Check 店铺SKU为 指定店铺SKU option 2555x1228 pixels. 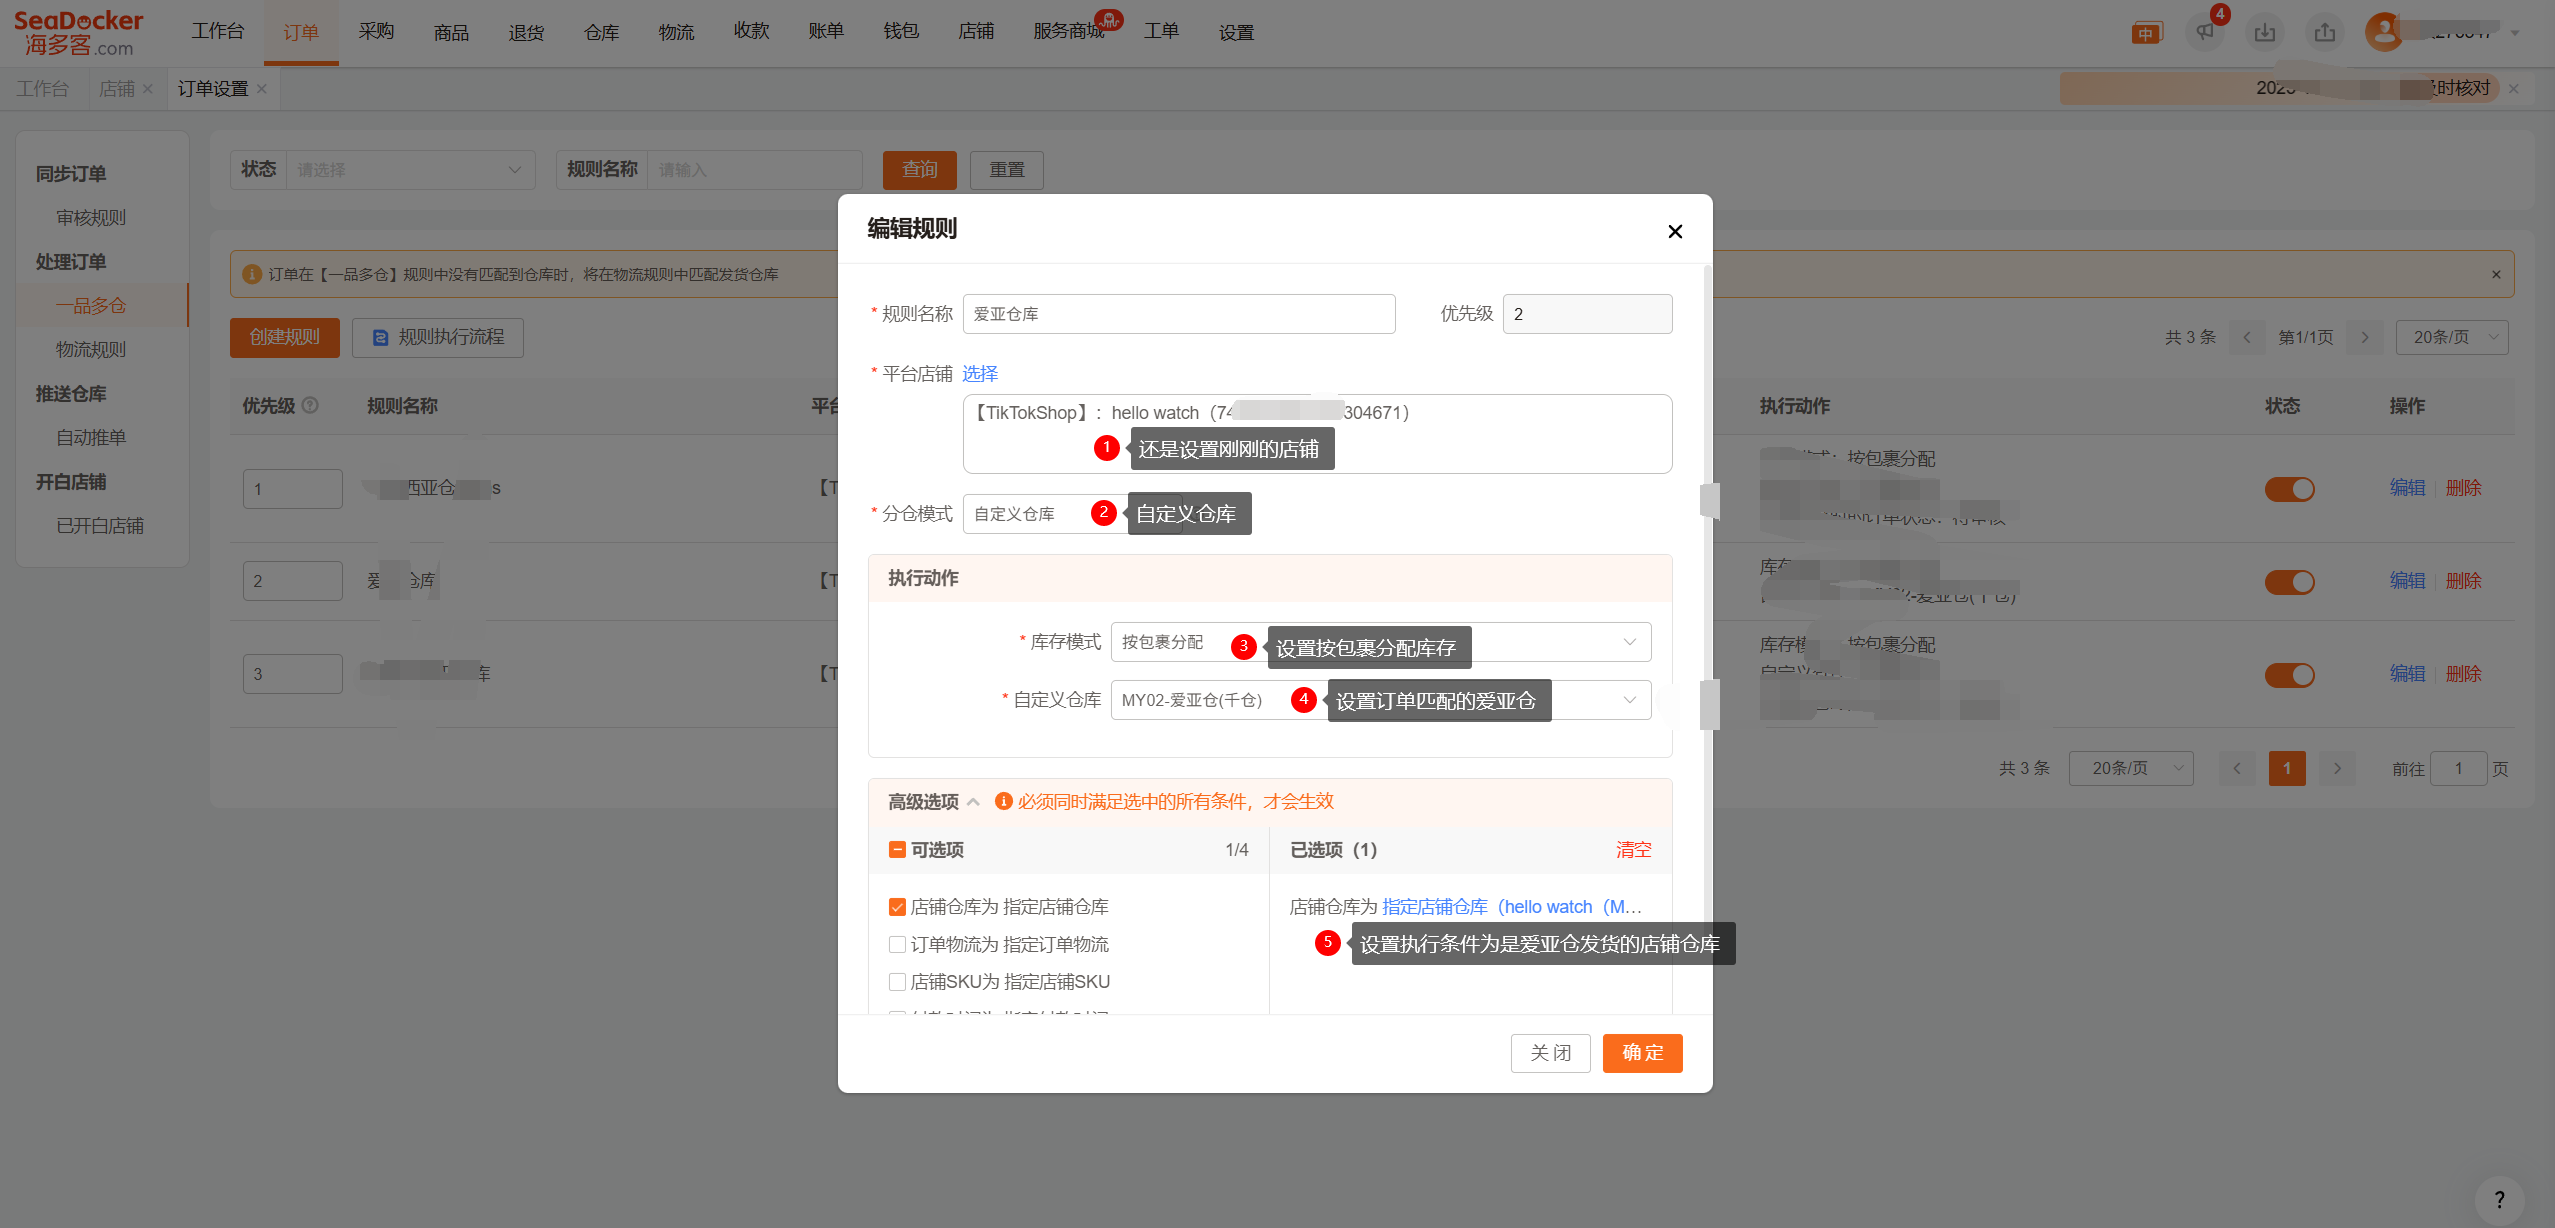(x=897, y=982)
